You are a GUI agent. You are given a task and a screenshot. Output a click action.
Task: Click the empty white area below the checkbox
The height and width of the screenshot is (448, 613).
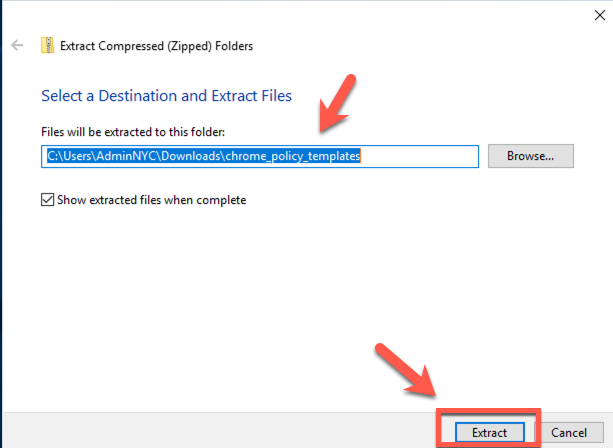tap(250, 300)
